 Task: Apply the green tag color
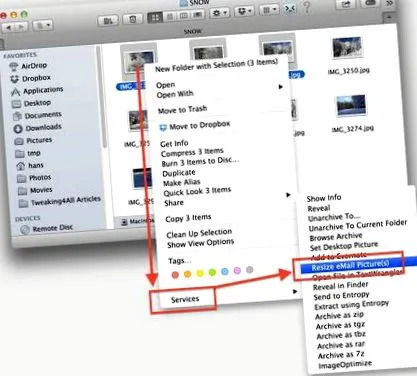pyautogui.click(x=212, y=273)
